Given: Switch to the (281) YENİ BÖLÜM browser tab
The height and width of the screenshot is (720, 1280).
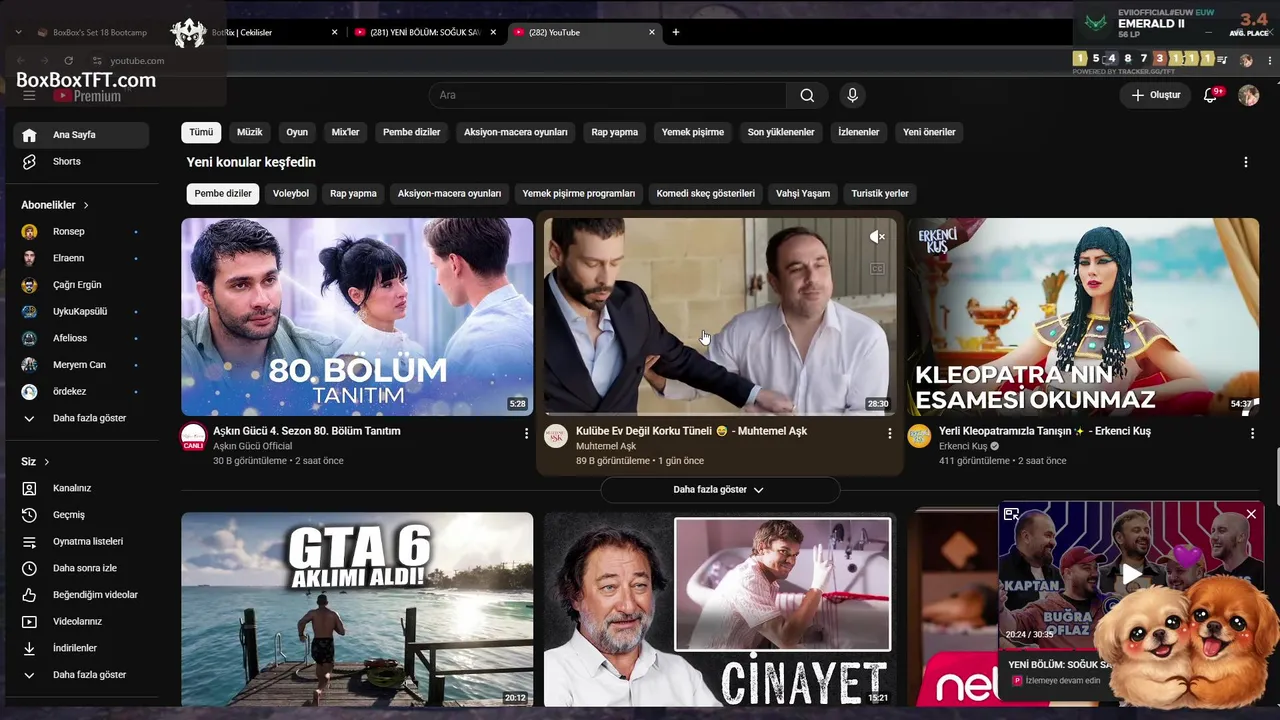Looking at the screenshot, I should click(424, 32).
